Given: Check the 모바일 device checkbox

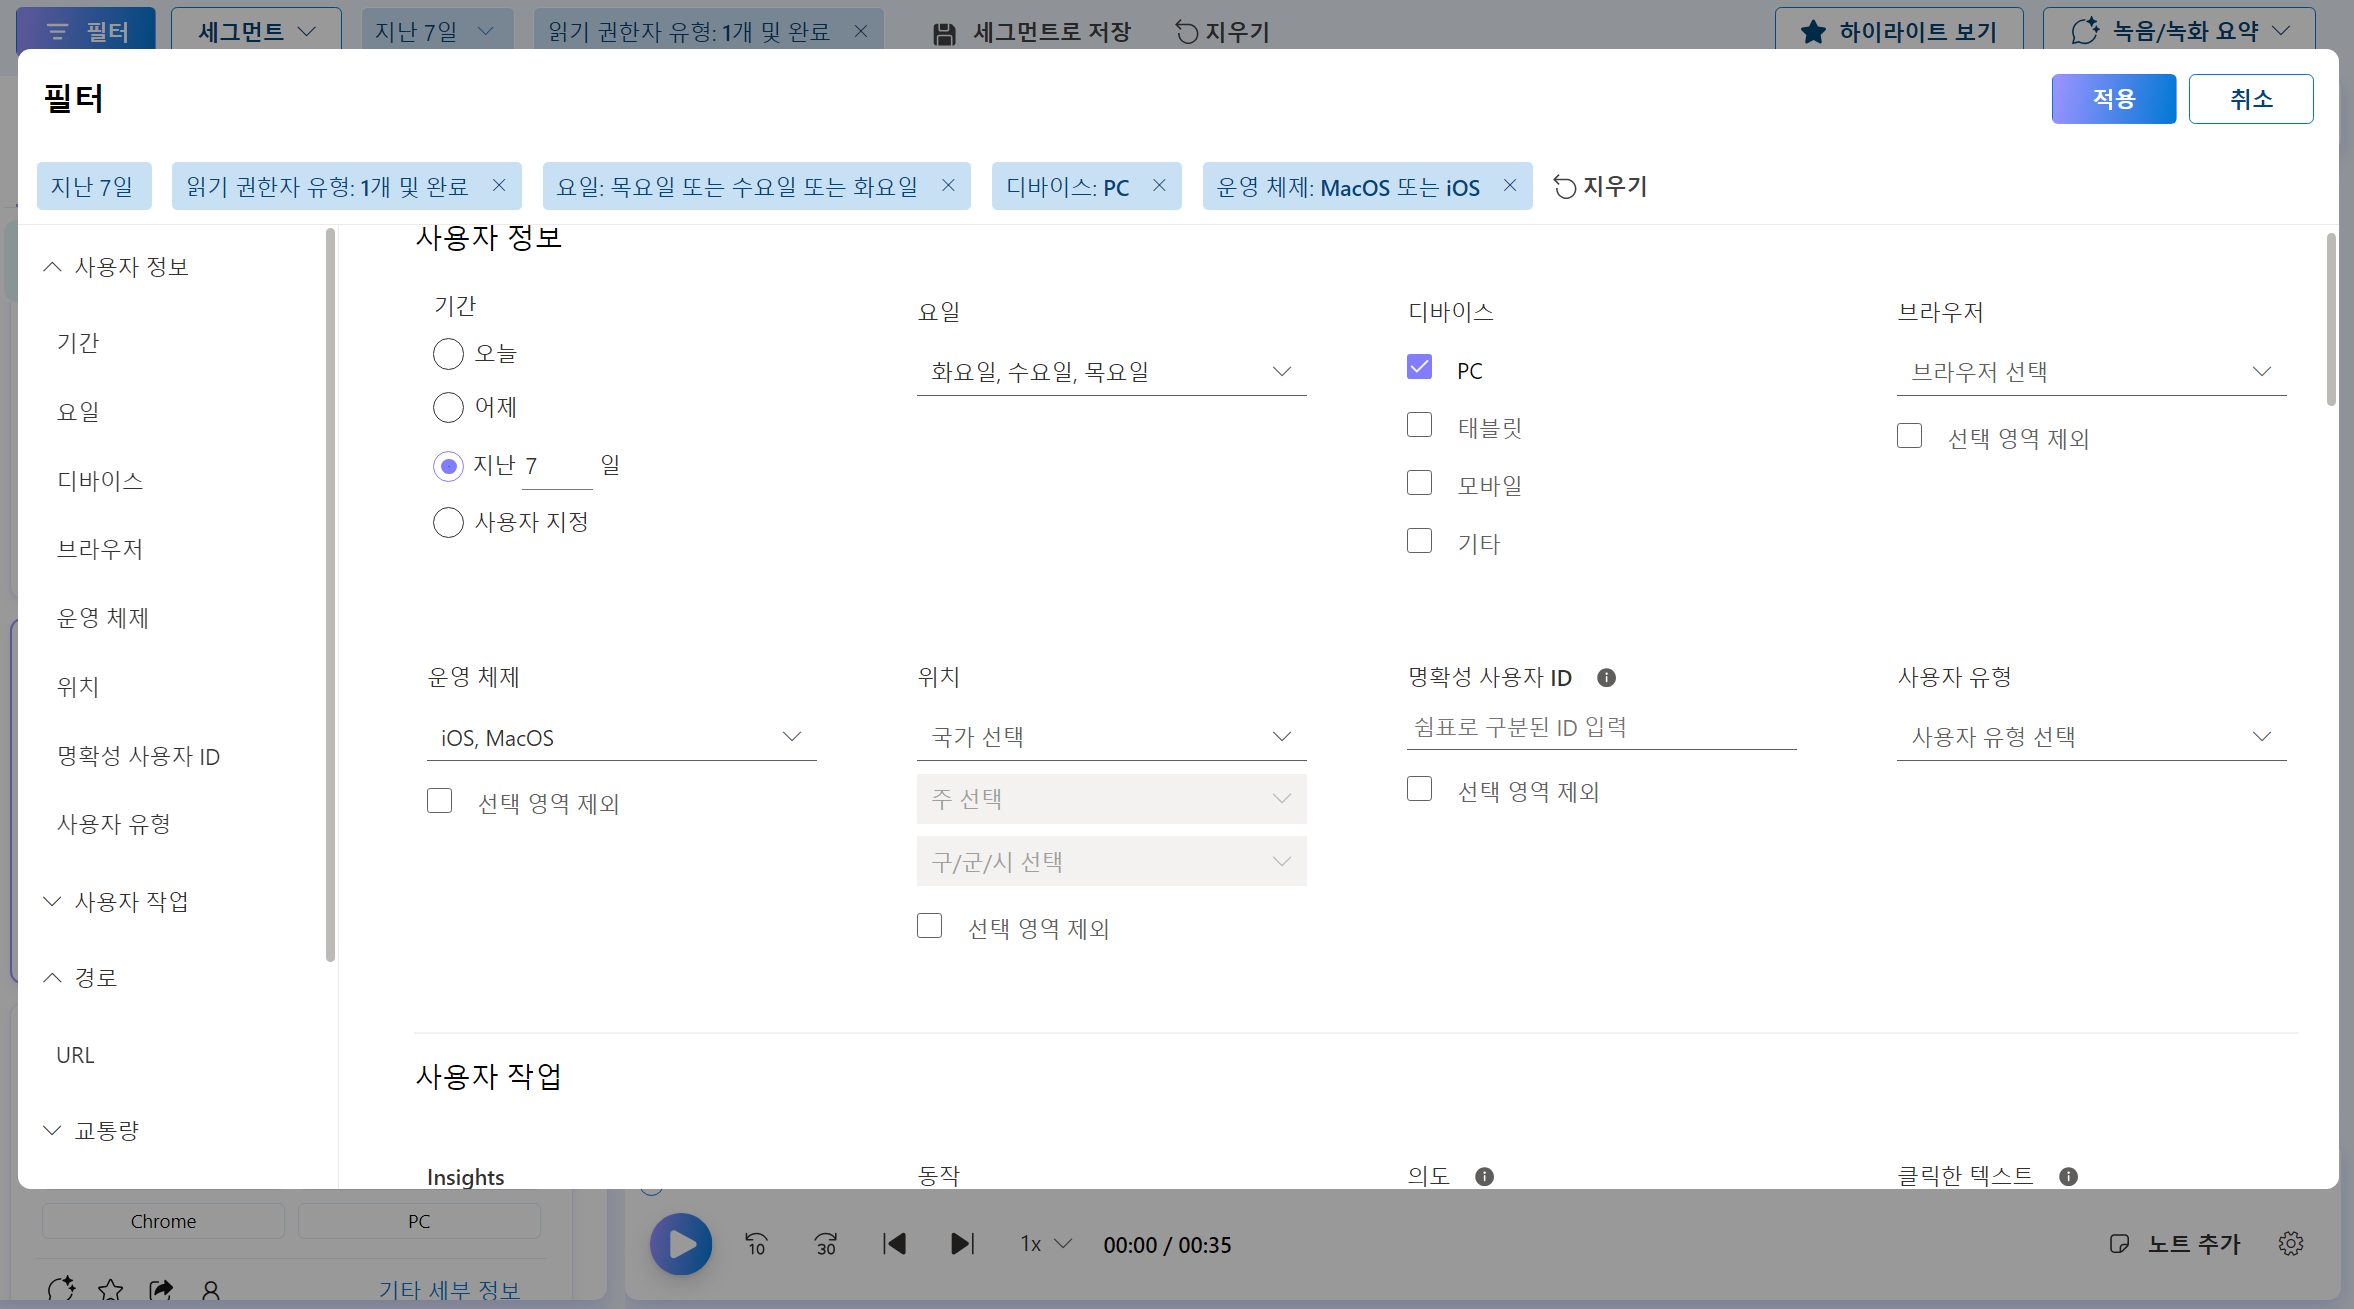Looking at the screenshot, I should pyautogui.click(x=1419, y=484).
